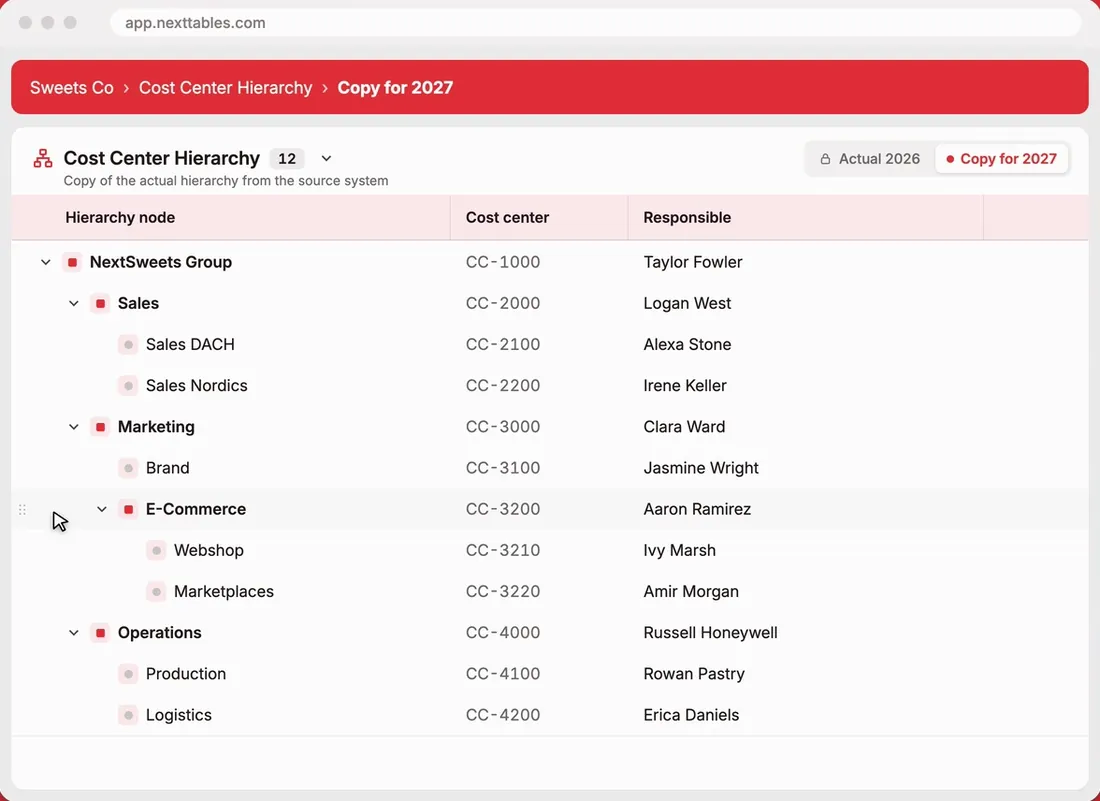Click the CC-4100 cost center cell
The height and width of the screenshot is (801, 1100).
coord(503,674)
